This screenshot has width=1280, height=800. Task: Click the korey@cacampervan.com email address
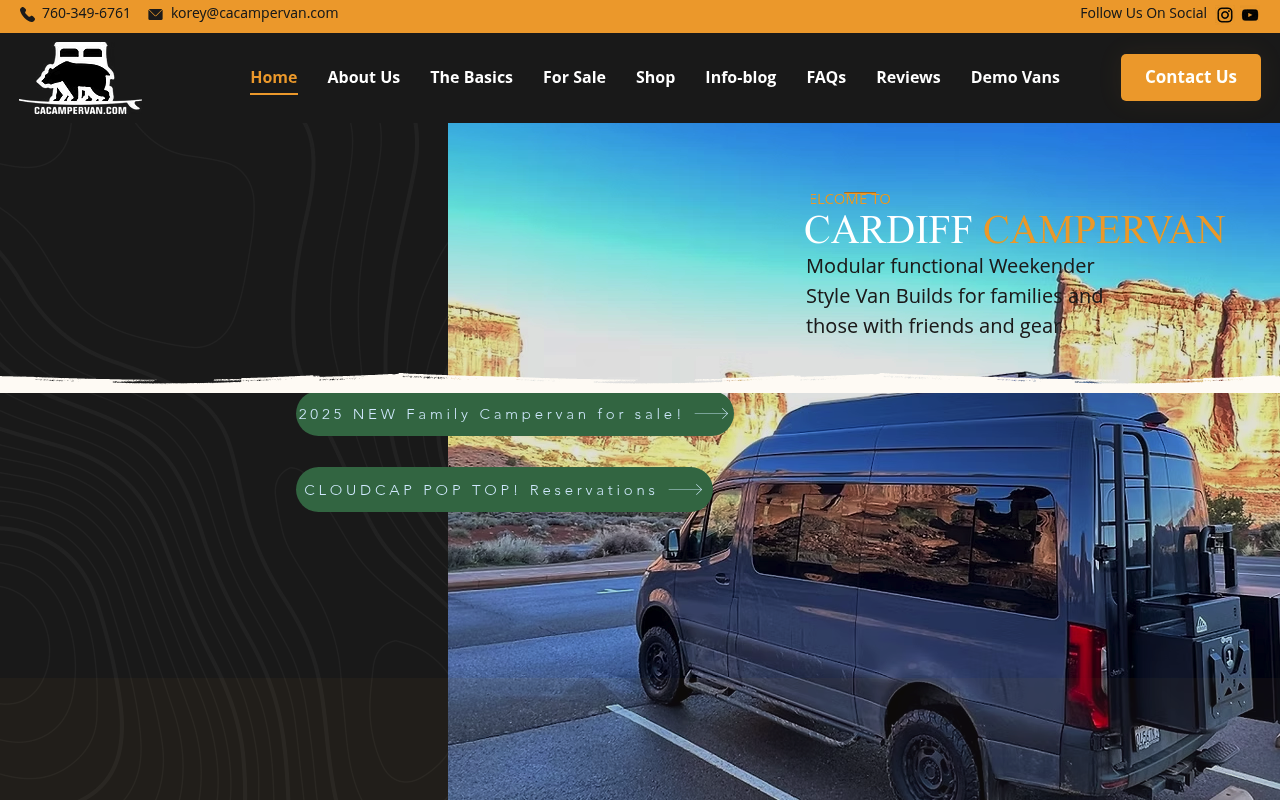click(x=254, y=12)
